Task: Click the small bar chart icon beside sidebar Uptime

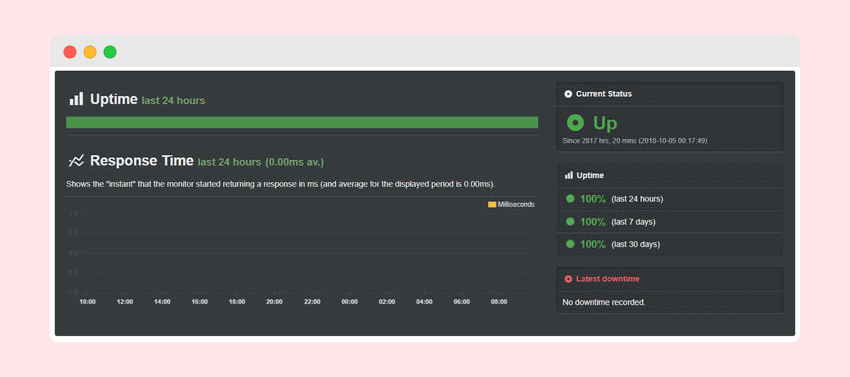Action: 569,175
